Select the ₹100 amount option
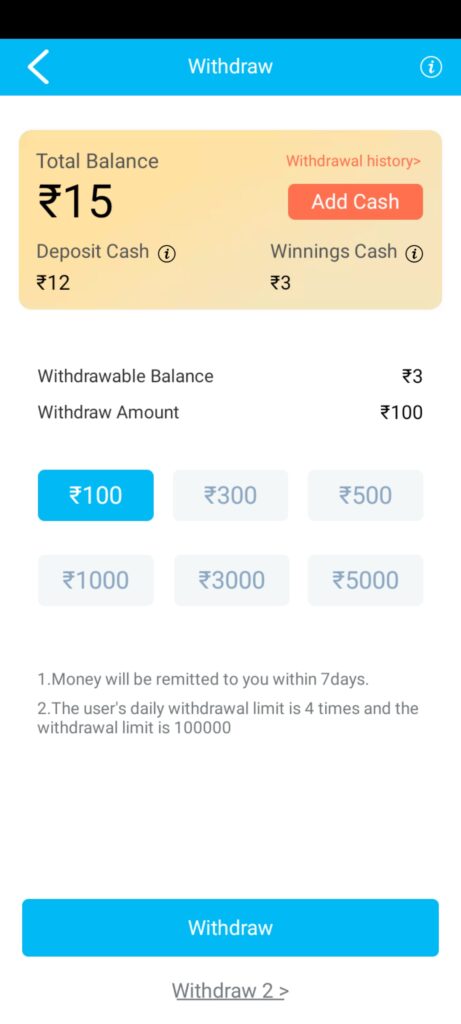 coord(96,495)
